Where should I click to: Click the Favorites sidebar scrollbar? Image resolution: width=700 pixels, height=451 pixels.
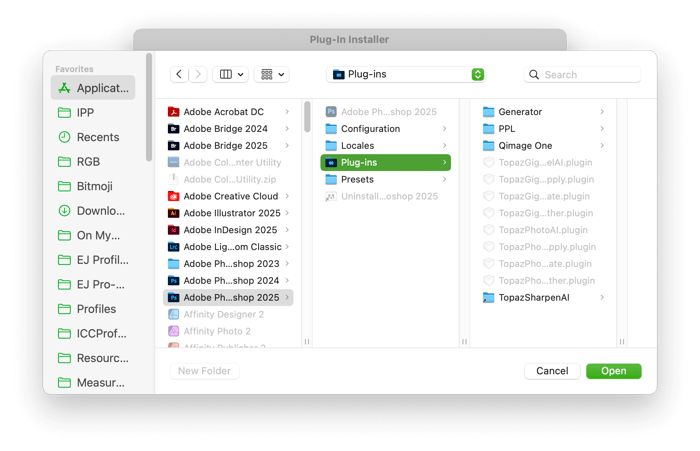(149, 107)
